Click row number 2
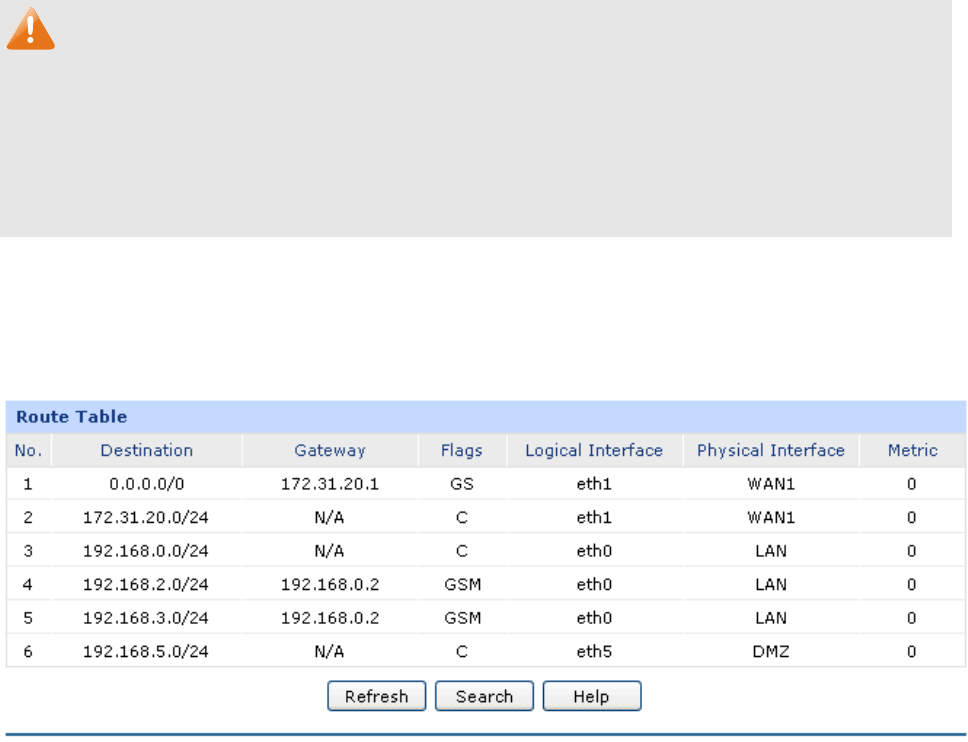The width and height of the screenshot is (968, 742). click(28, 517)
